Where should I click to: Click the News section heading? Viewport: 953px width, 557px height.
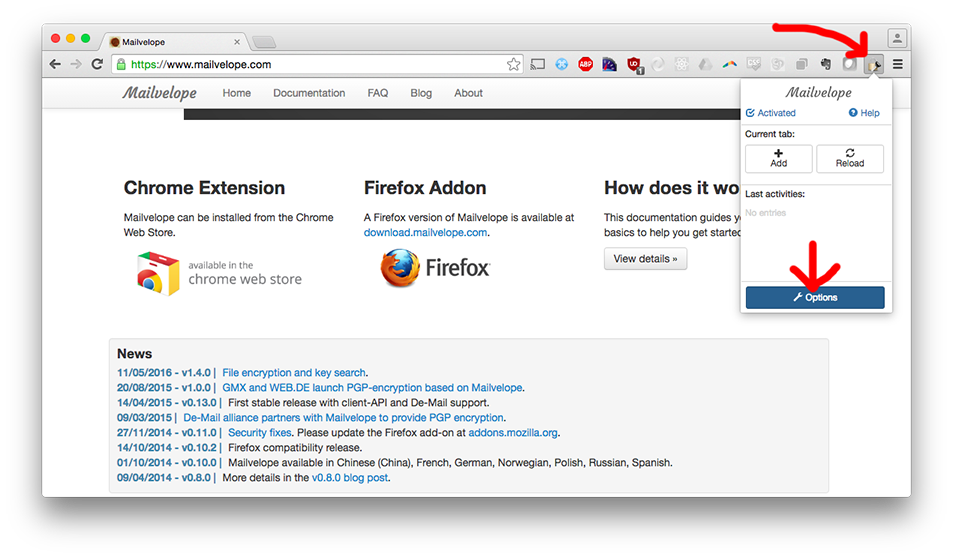click(134, 354)
